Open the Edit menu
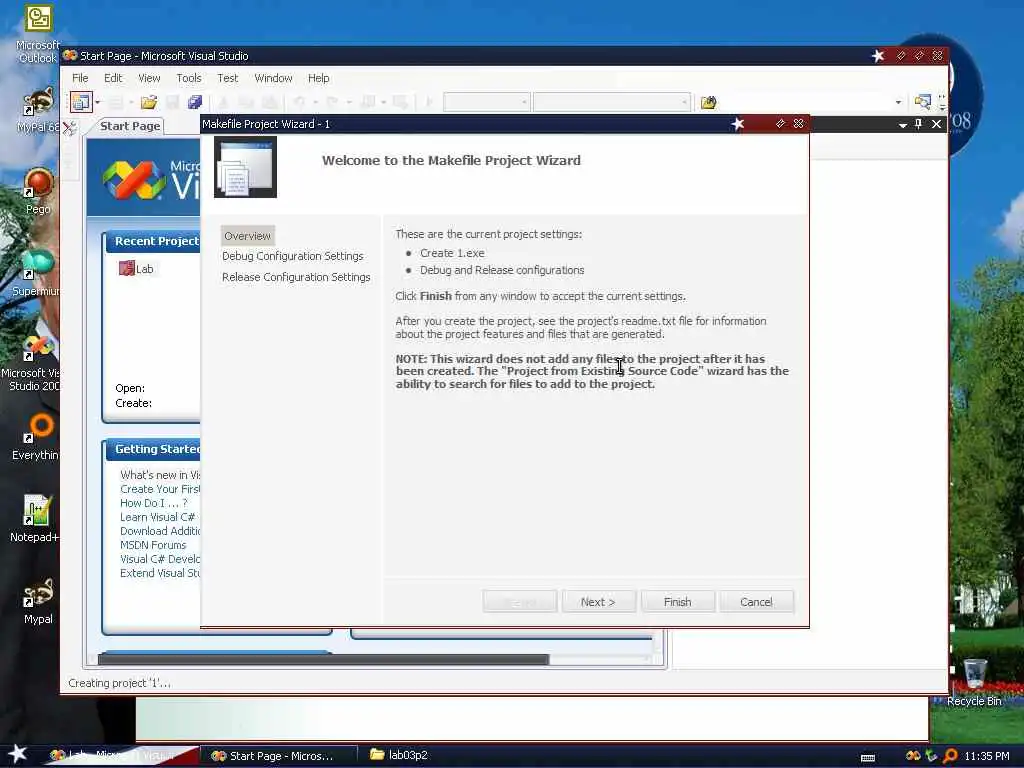 [113, 78]
